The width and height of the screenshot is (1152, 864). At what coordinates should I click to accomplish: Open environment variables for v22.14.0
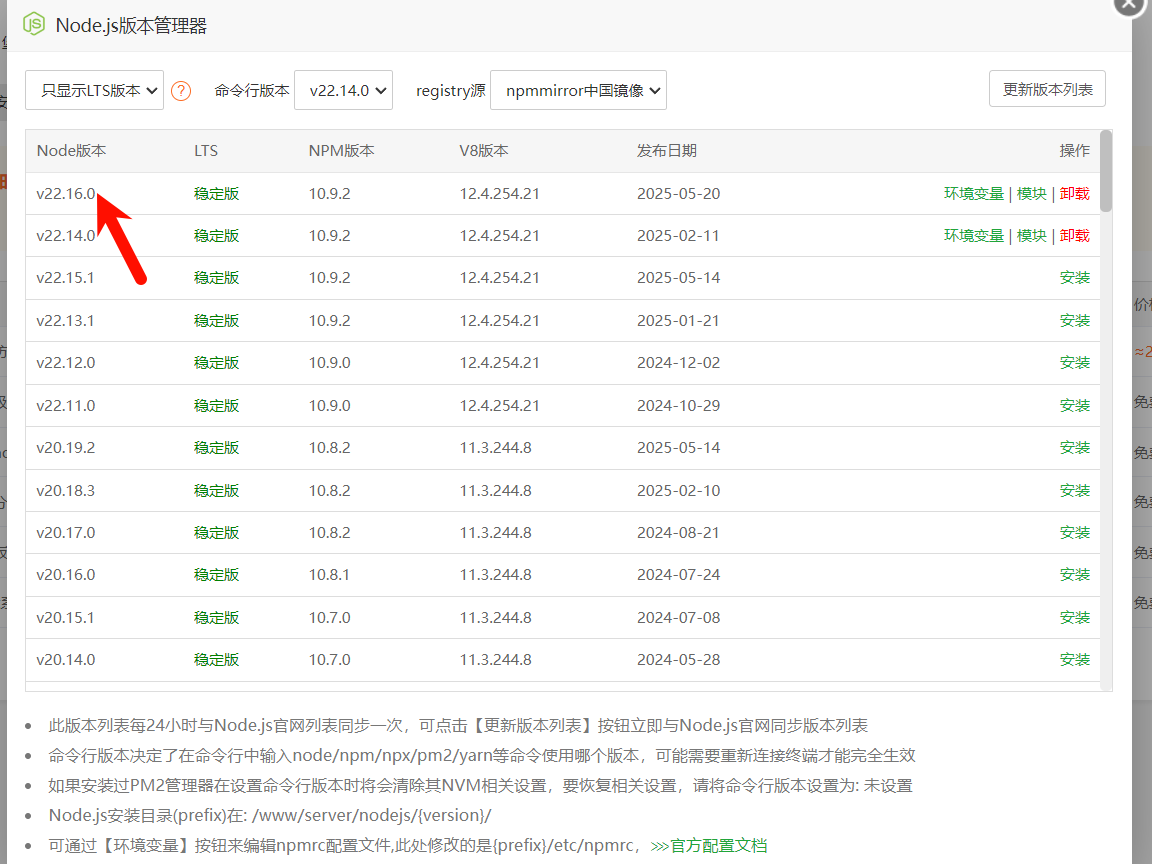click(973, 235)
